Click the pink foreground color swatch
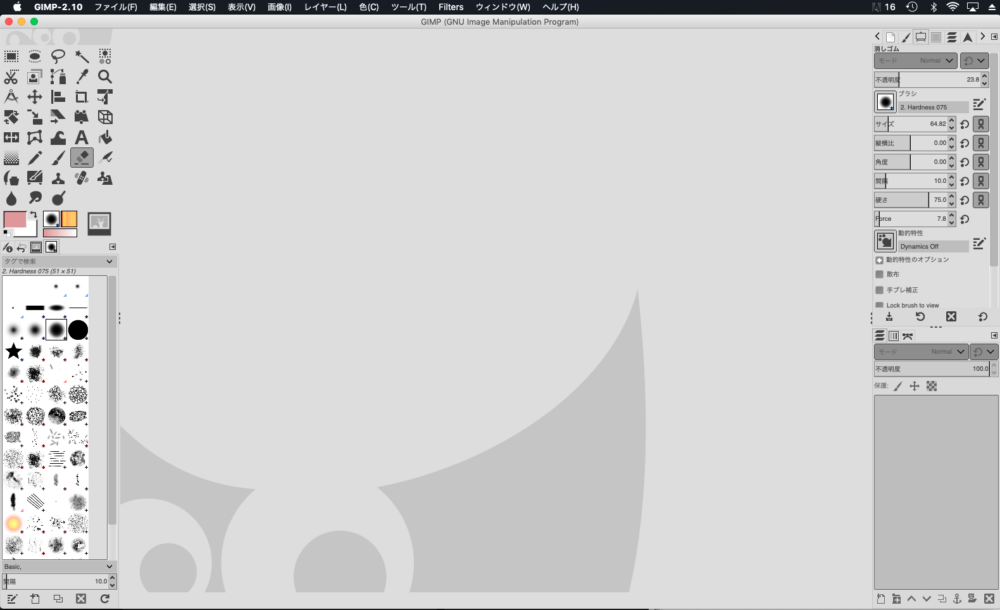This screenshot has width=1000, height=610. 15,220
